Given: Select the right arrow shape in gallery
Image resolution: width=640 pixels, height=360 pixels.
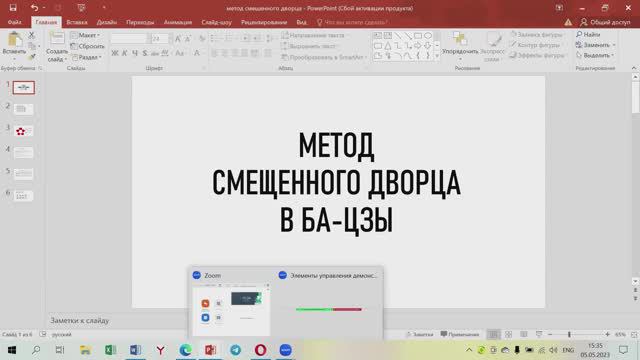Looking at the screenshot, I should tap(418, 46).
